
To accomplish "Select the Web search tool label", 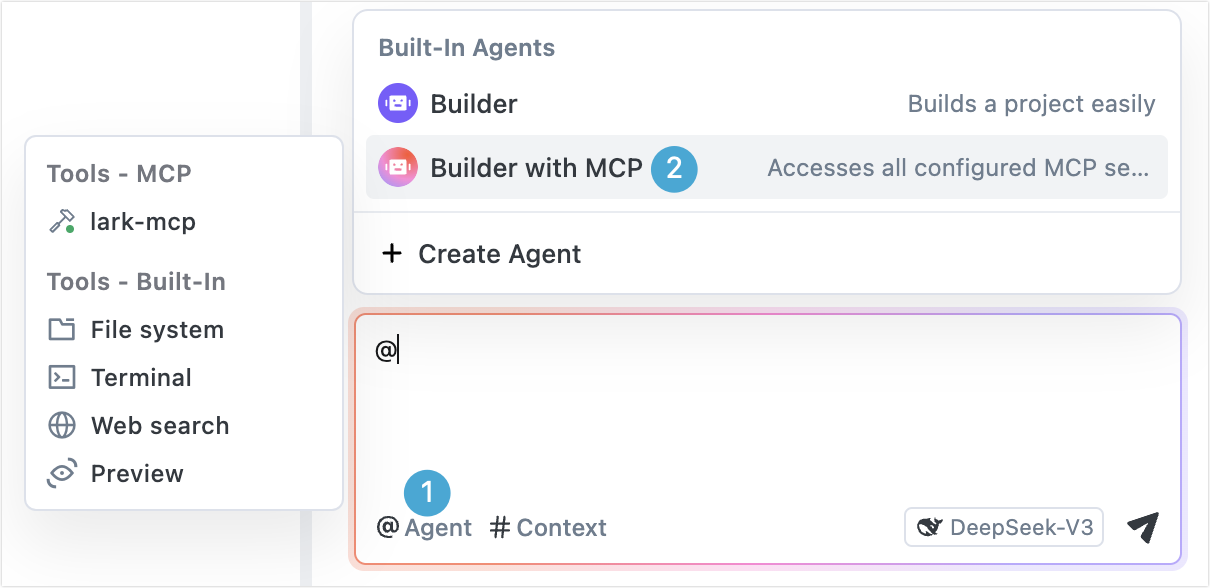I will pyautogui.click(x=160, y=426).
